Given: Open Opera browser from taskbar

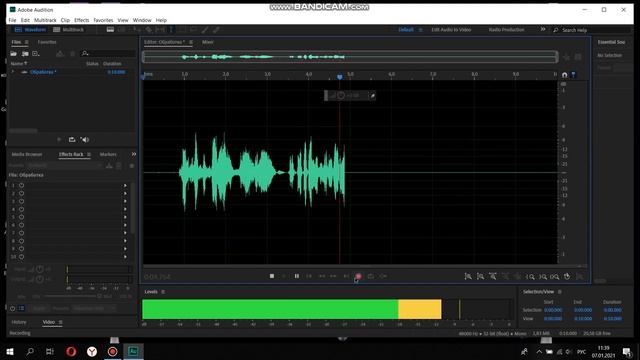Looking at the screenshot, I should (71, 351).
